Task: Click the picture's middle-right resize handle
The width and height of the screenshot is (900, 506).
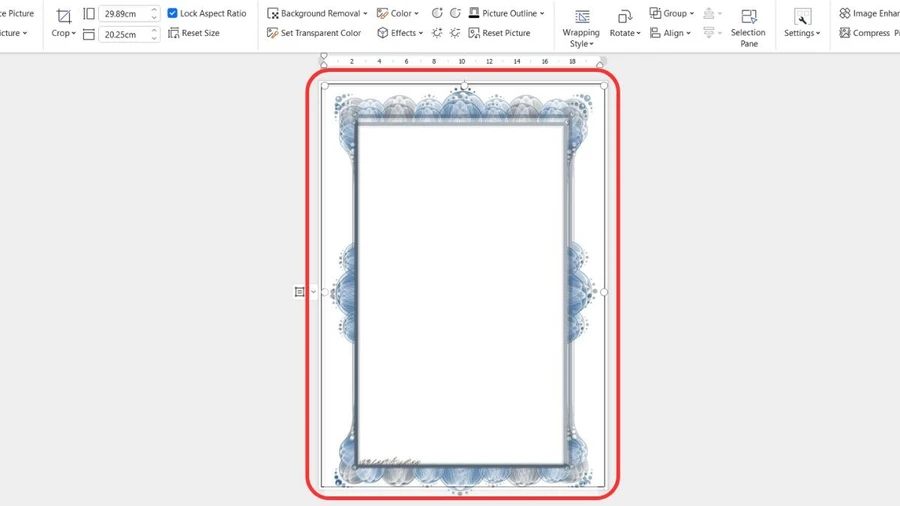Action: (604, 292)
